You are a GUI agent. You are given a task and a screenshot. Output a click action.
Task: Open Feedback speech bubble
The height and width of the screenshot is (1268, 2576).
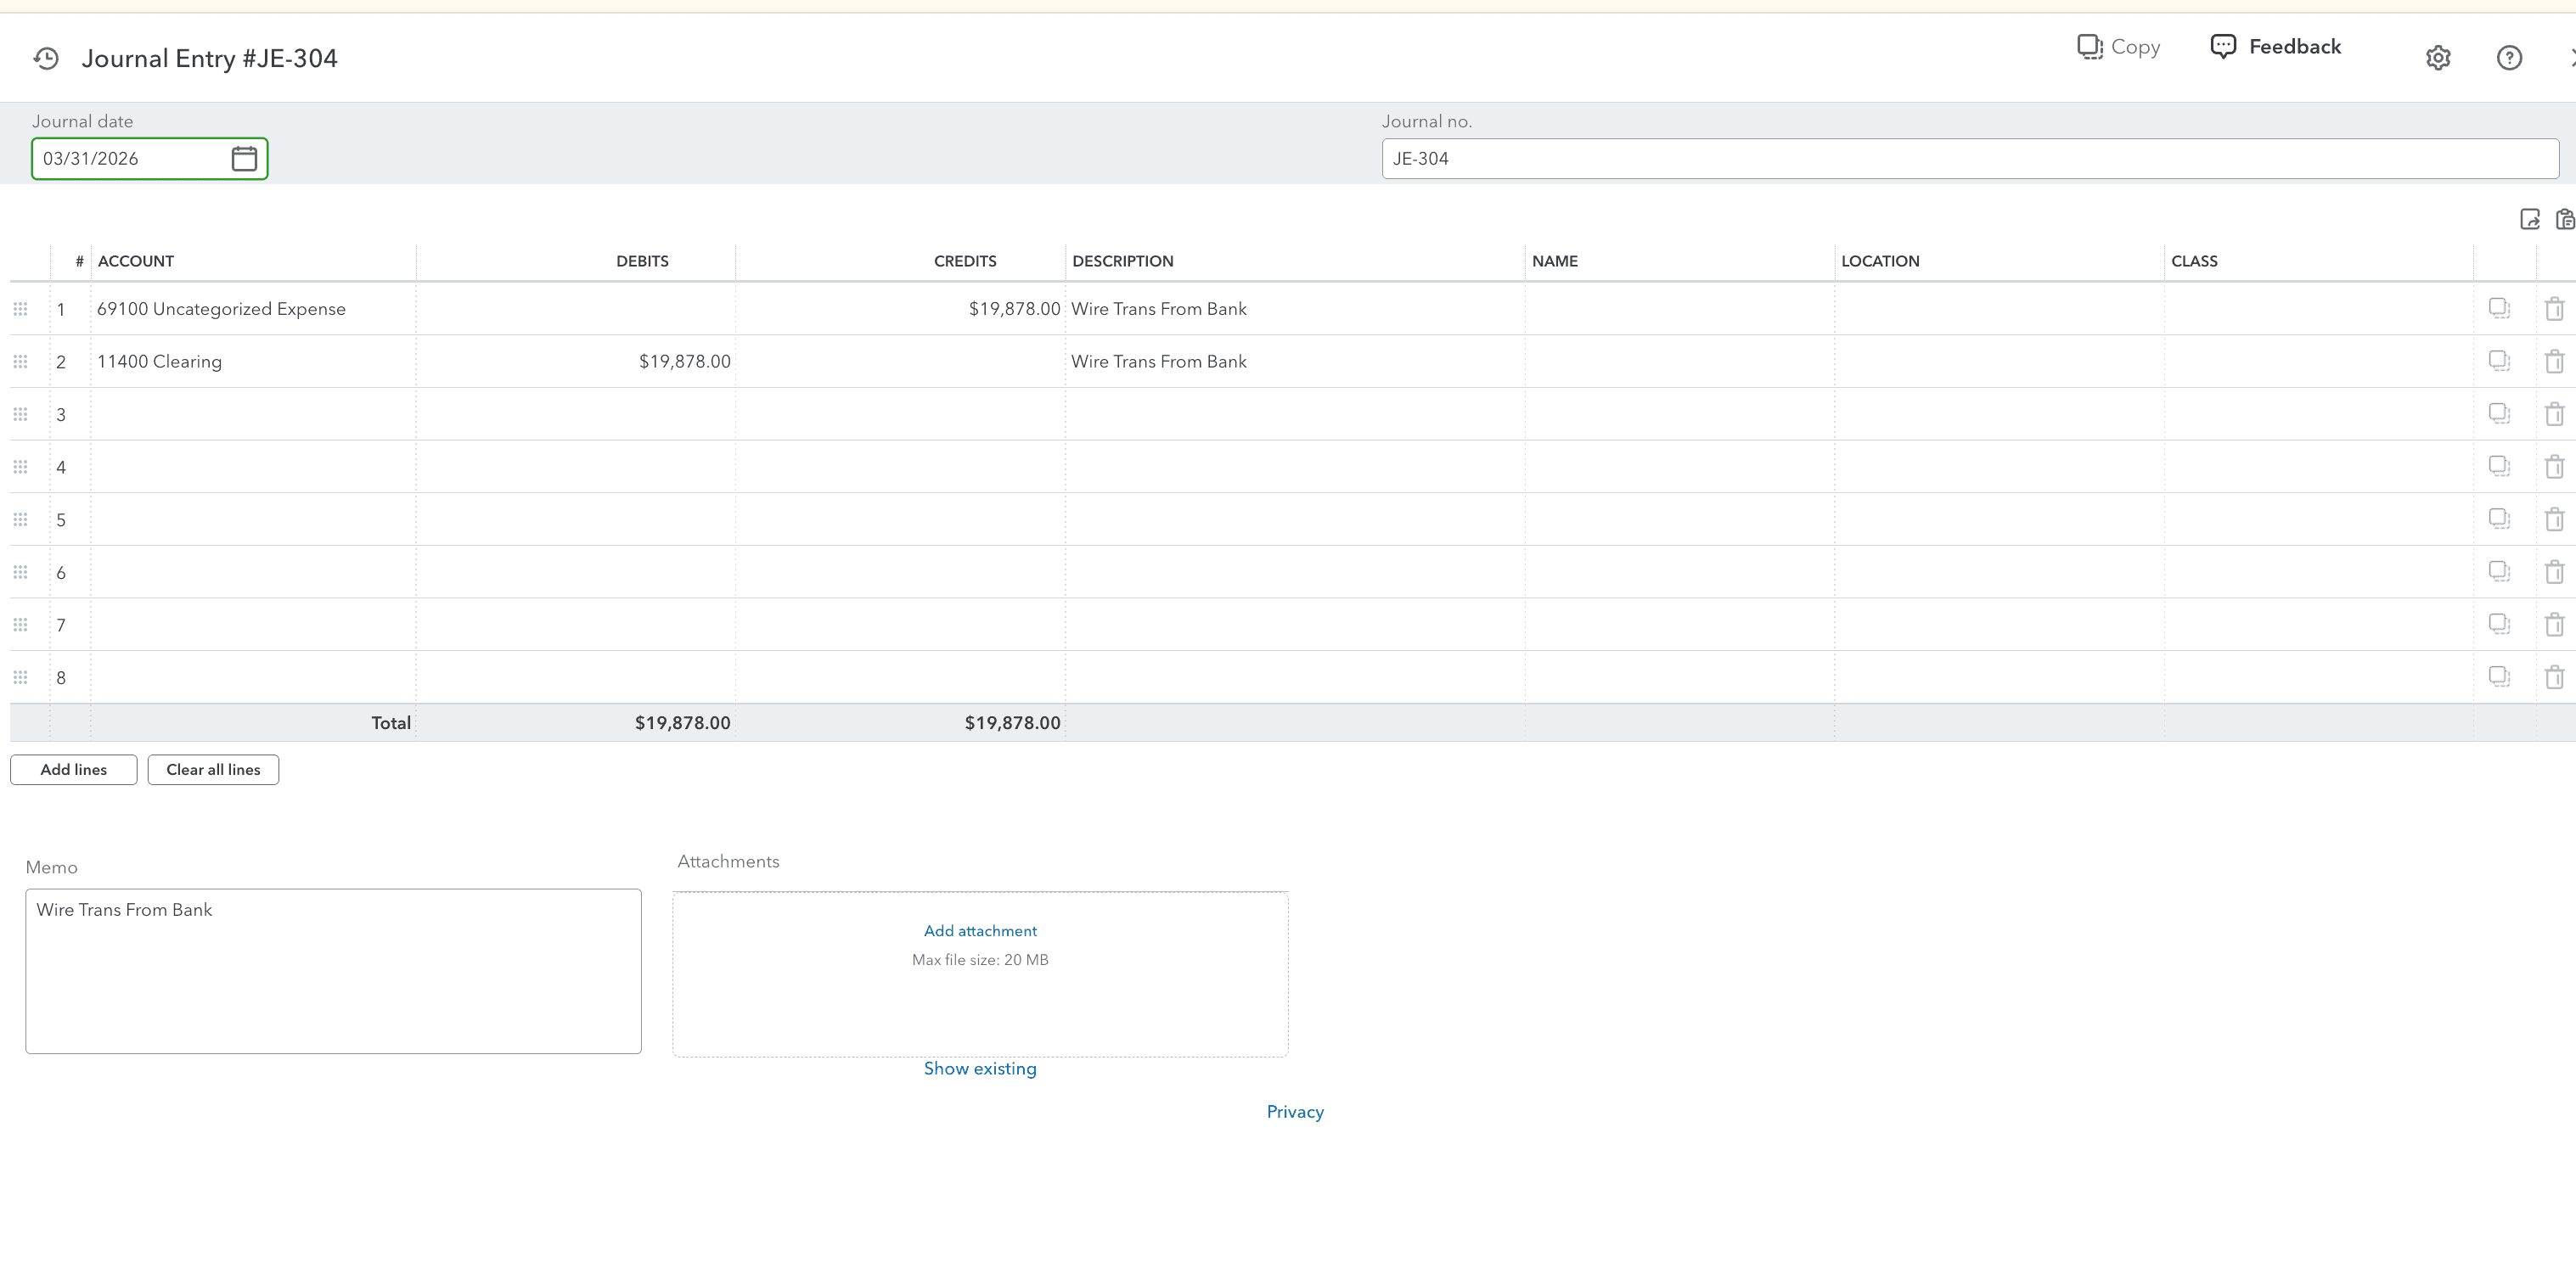pyautogui.click(x=2223, y=47)
